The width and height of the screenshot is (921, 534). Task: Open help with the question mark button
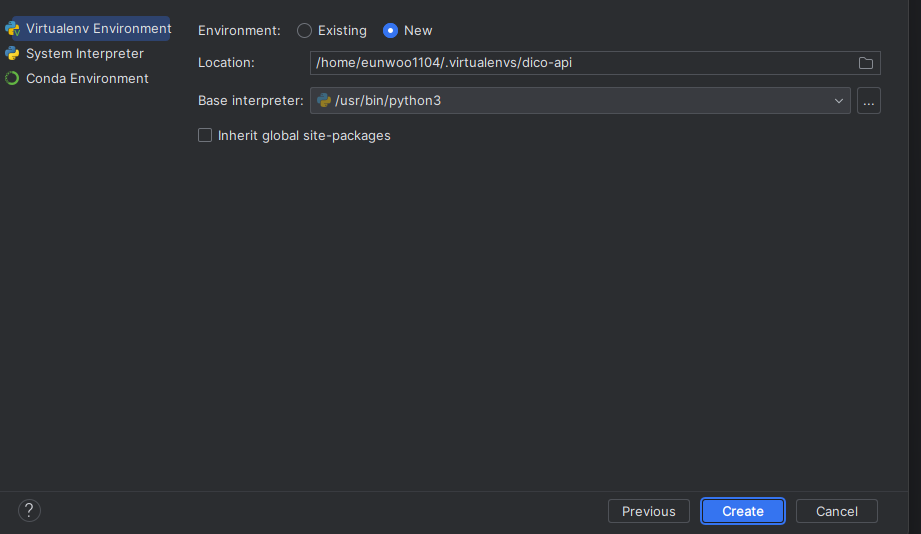coord(29,511)
